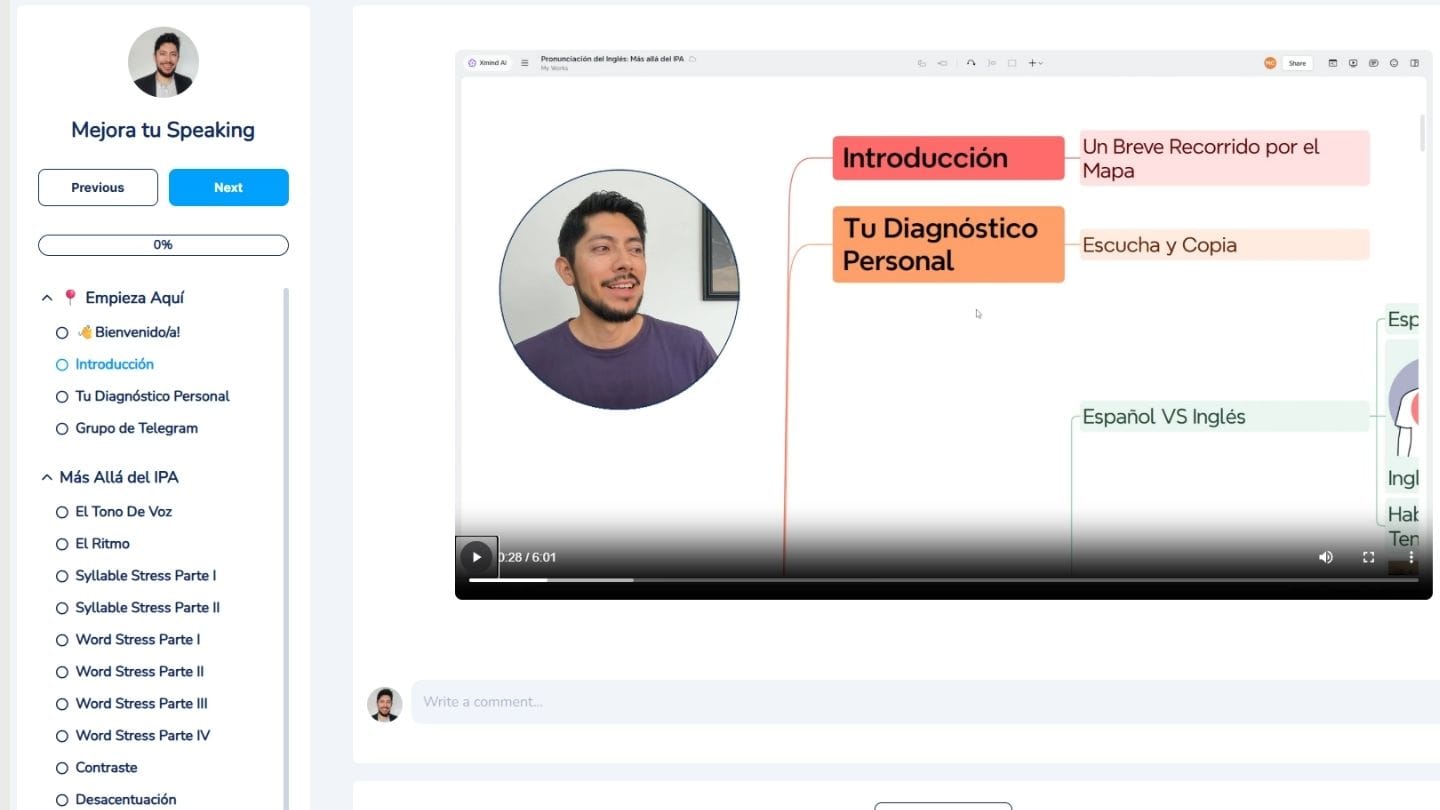
Task: Click the Xmind AI button in the video
Action: [x=487, y=63]
